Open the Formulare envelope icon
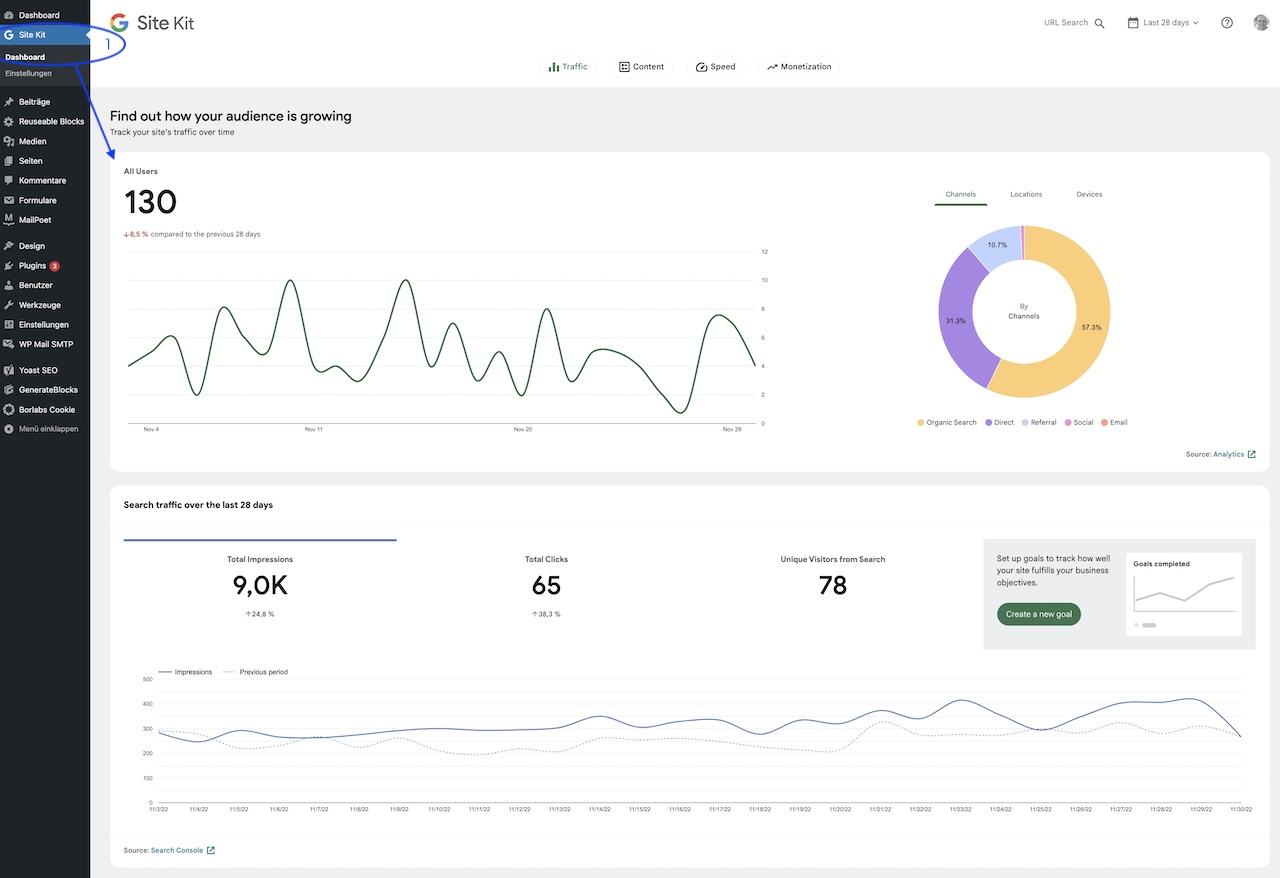Image resolution: width=1280 pixels, height=878 pixels. coord(9,201)
